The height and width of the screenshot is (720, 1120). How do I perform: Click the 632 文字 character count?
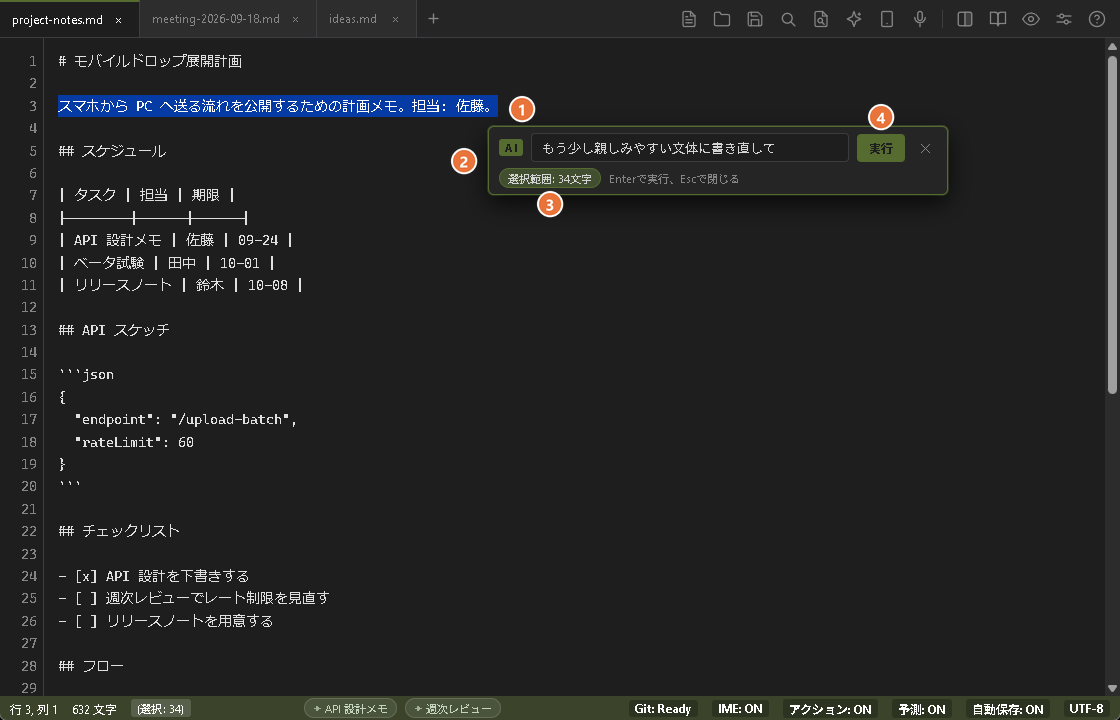coord(94,709)
